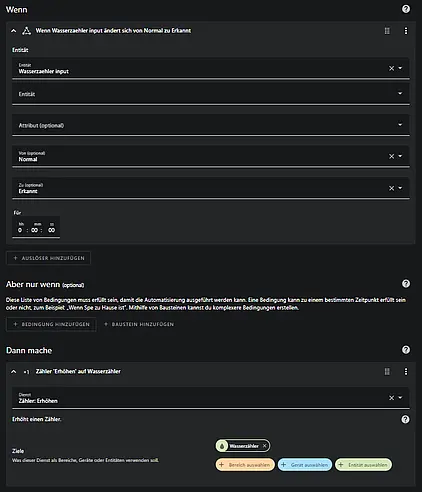
Task: Grab the trigger's drag handle icon
Action: click(x=387, y=31)
